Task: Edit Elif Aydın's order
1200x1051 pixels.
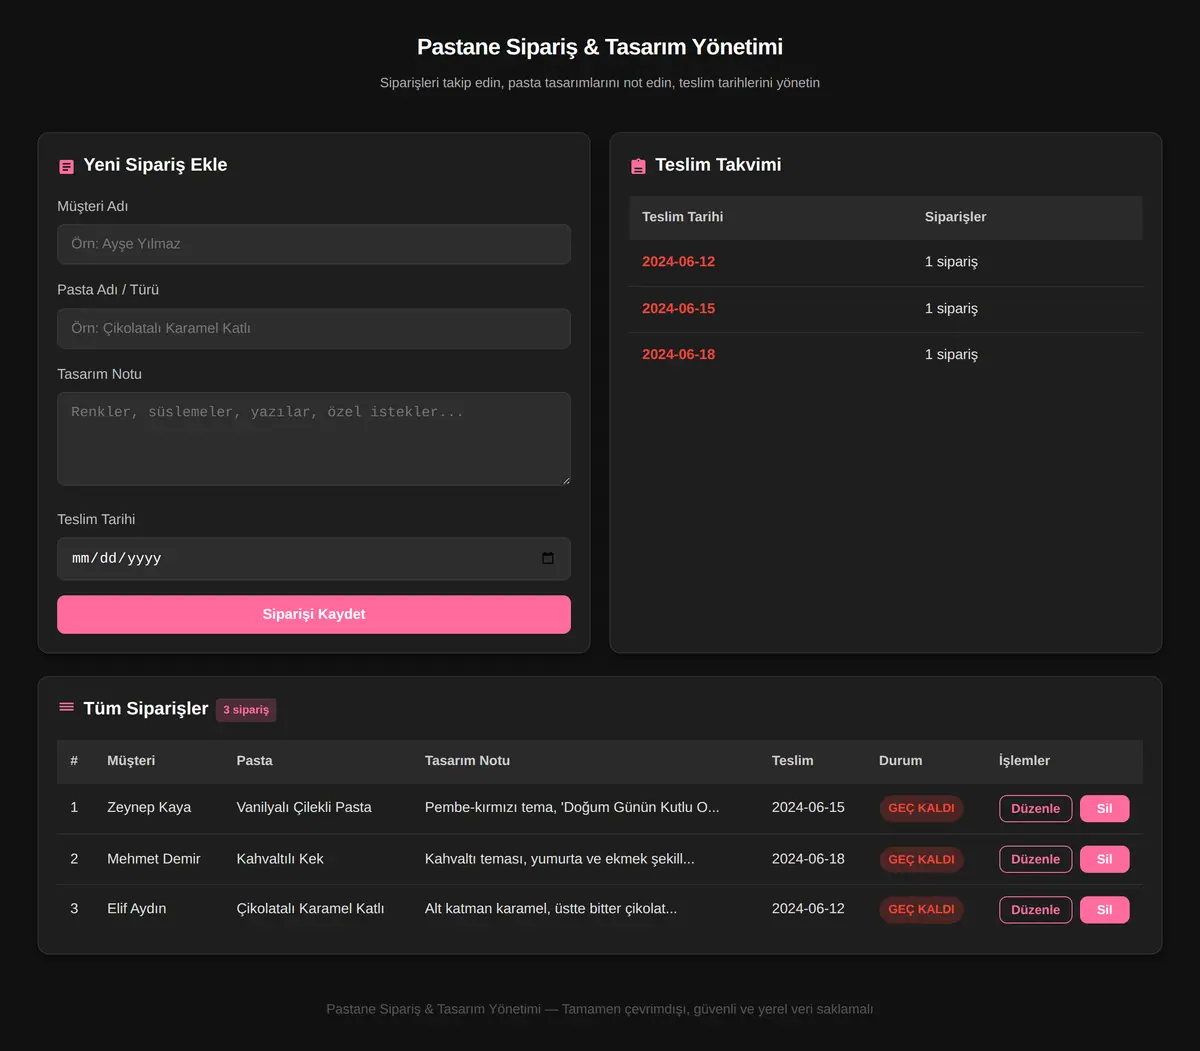Action: click(x=1035, y=909)
